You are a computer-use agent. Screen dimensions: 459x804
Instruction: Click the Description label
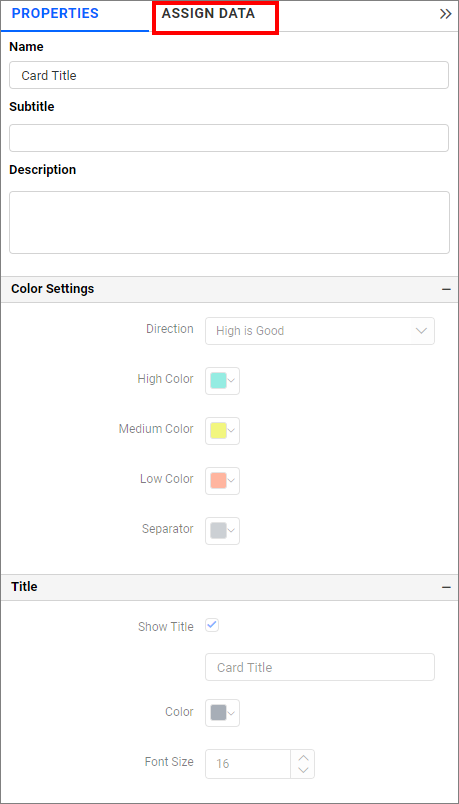pyautogui.click(x=43, y=170)
